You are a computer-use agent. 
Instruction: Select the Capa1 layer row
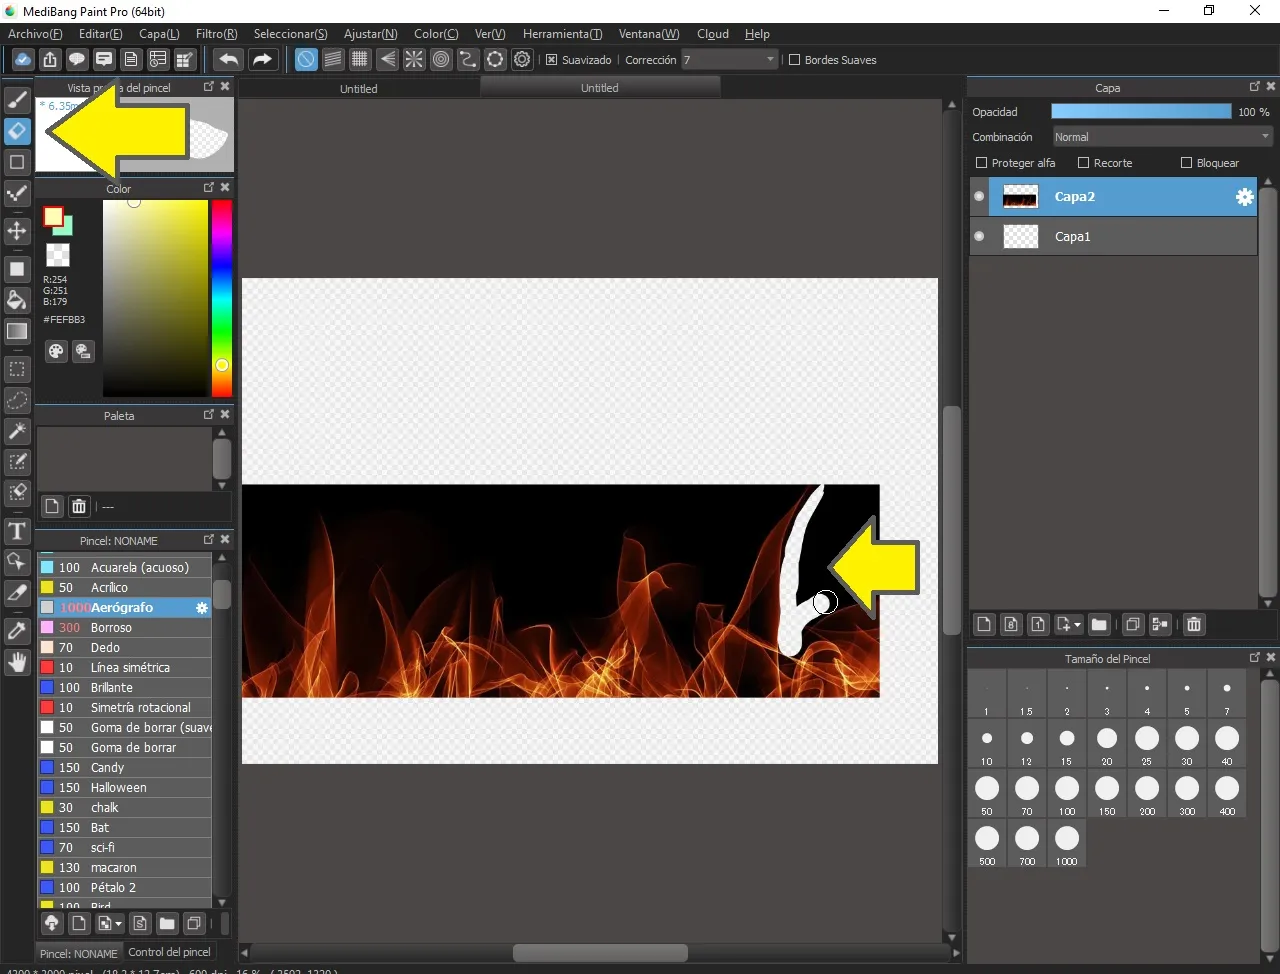coord(1113,237)
